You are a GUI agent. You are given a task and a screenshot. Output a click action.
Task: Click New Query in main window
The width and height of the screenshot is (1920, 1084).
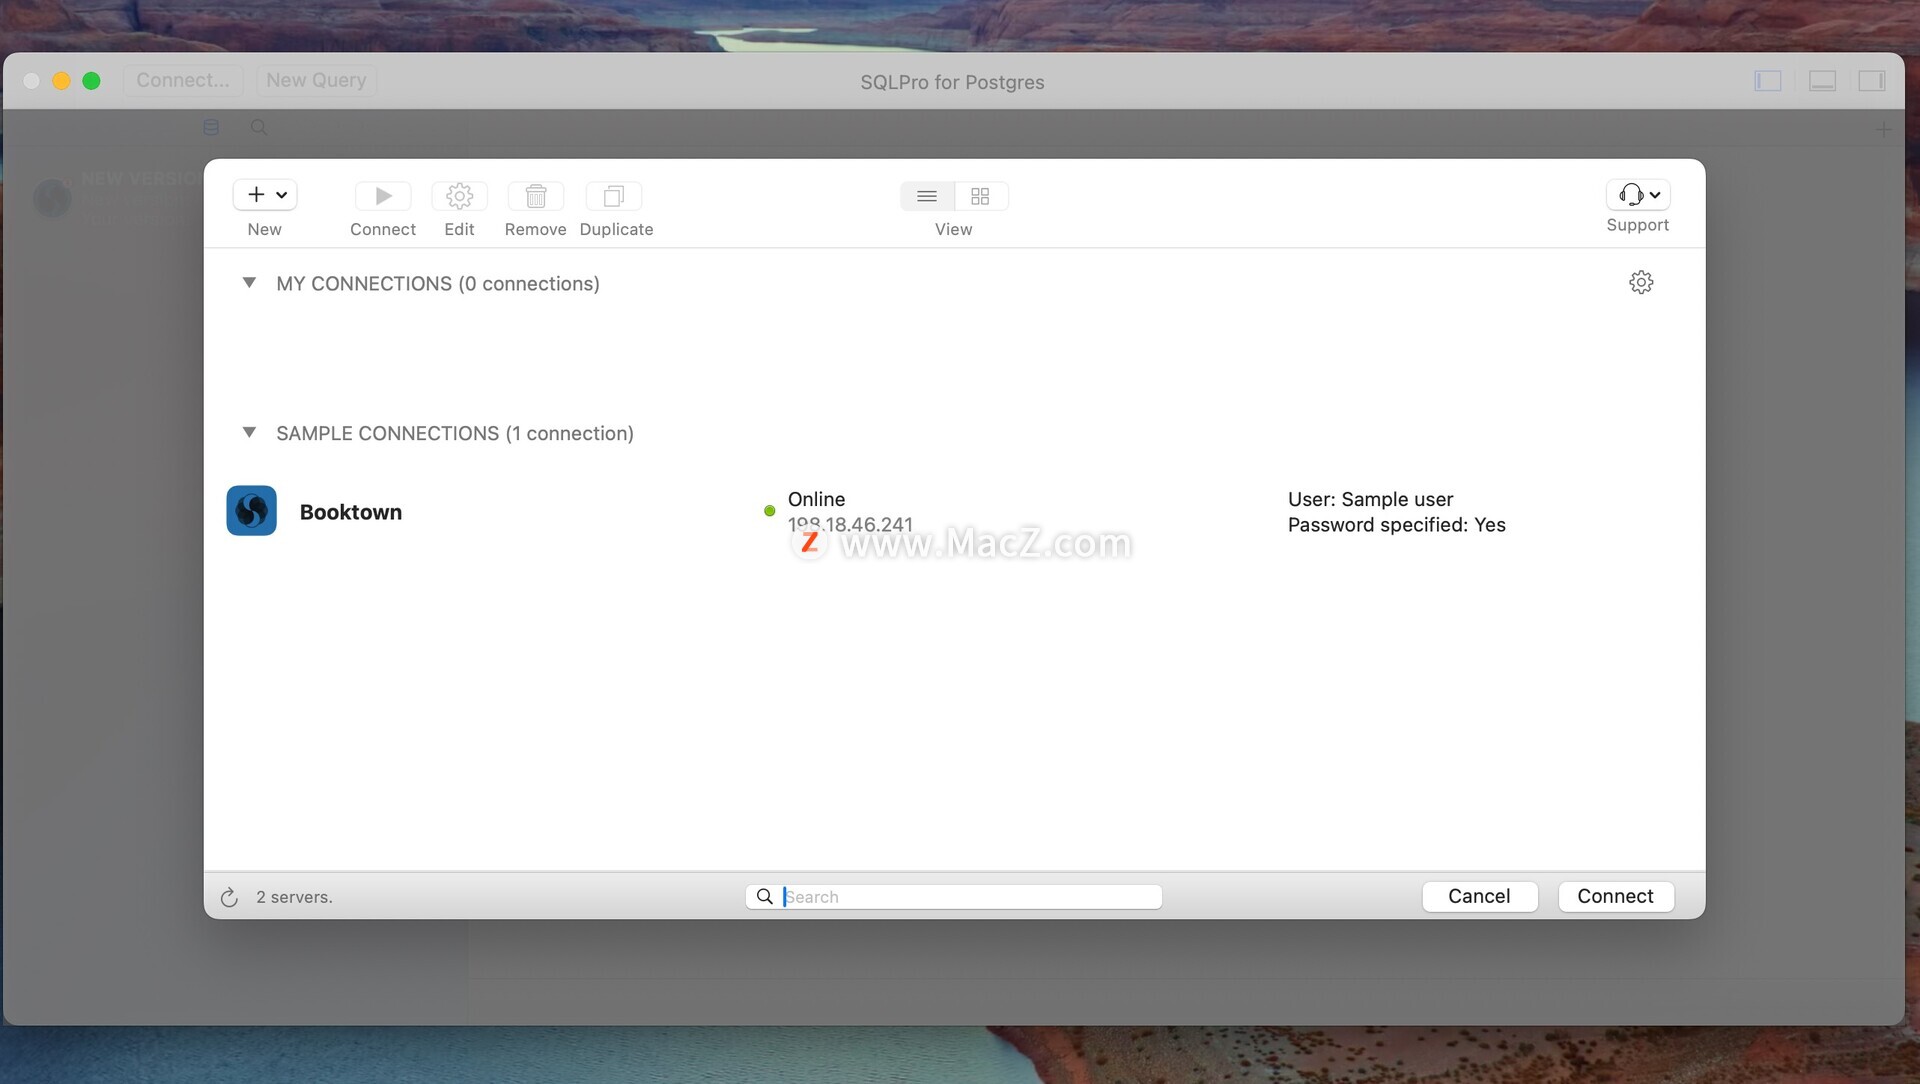(x=316, y=80)
